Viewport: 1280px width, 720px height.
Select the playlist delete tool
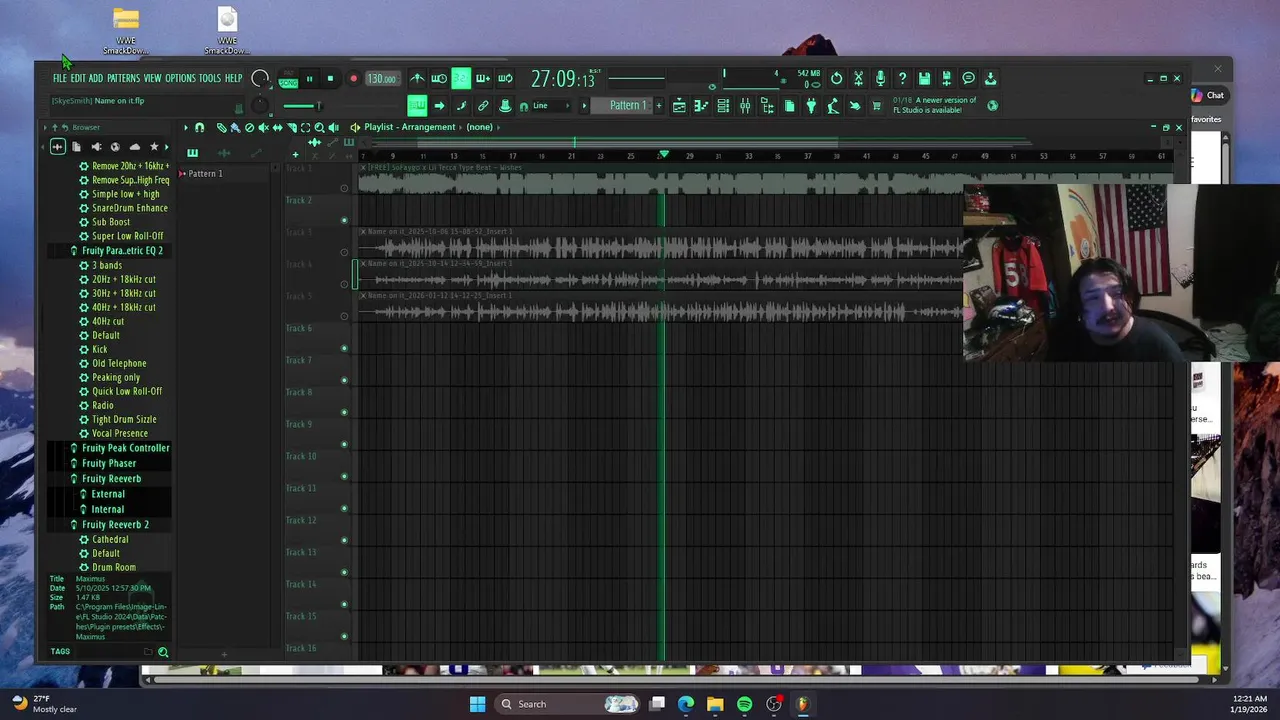[x=250, y=127]
